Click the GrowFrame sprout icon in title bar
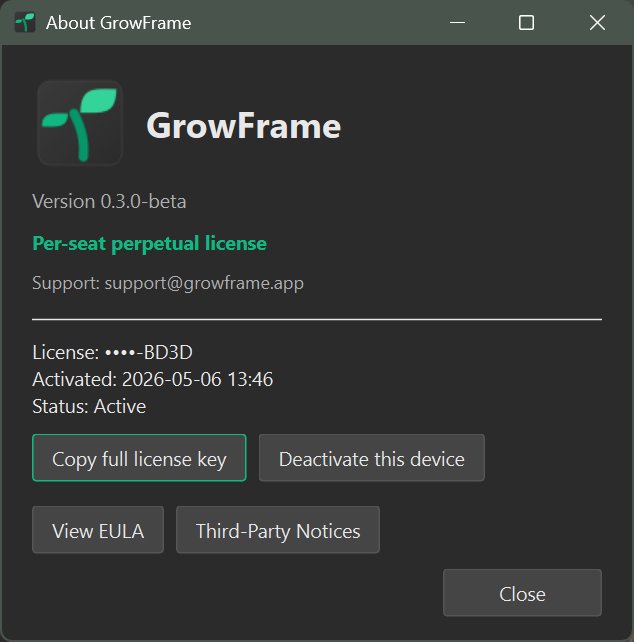Viewport: 634px width, 642px height. [25, 23]
